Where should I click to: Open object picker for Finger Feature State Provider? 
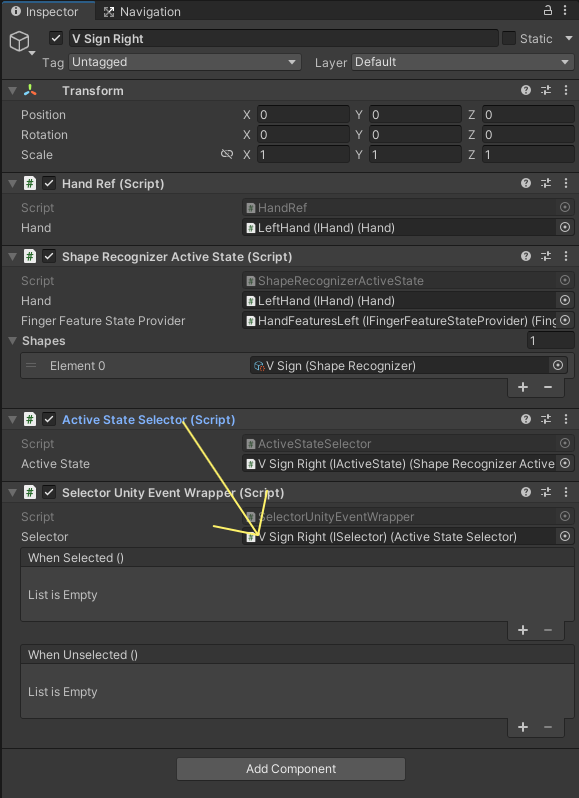pos(565,320)
